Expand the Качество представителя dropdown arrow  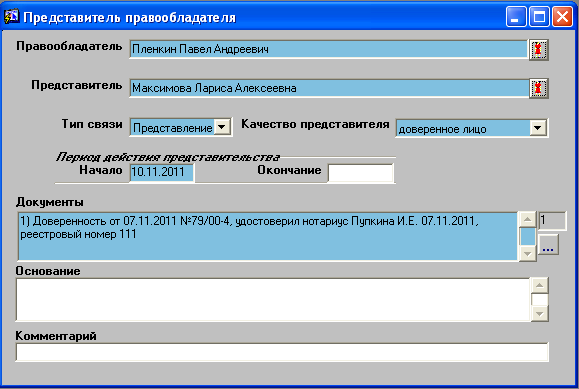[x=538, y=128]
